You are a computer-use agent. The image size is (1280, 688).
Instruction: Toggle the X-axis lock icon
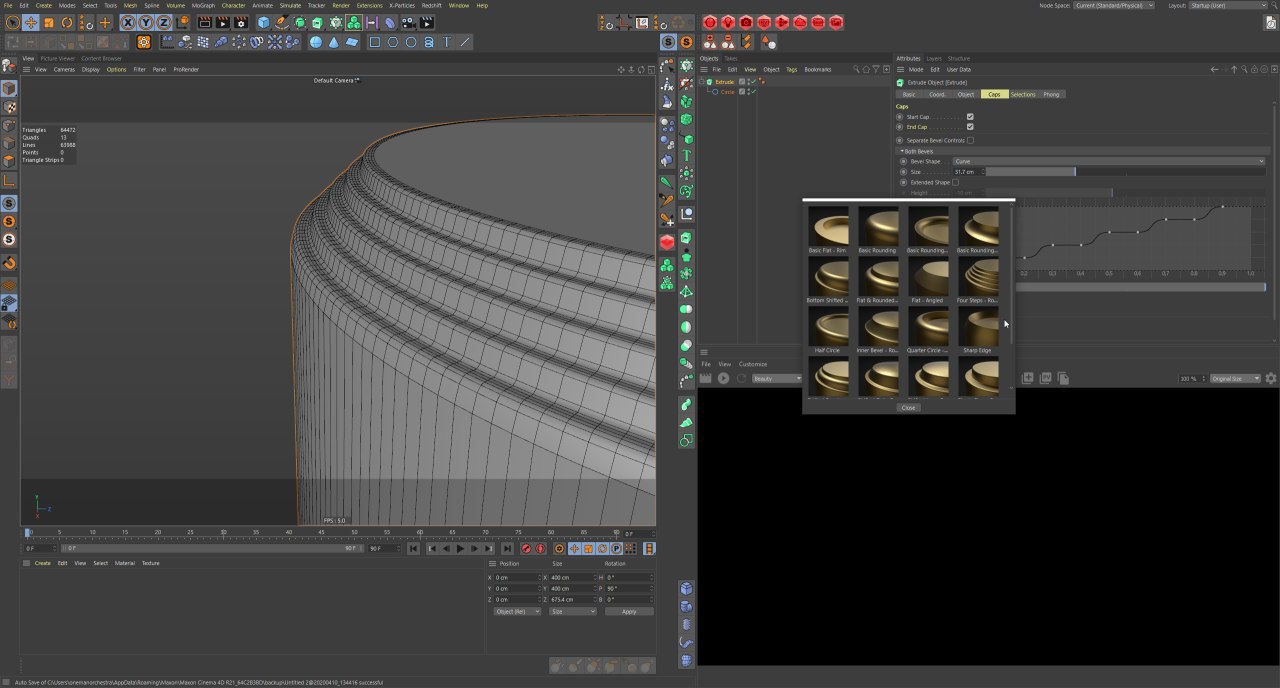(128, 22)
